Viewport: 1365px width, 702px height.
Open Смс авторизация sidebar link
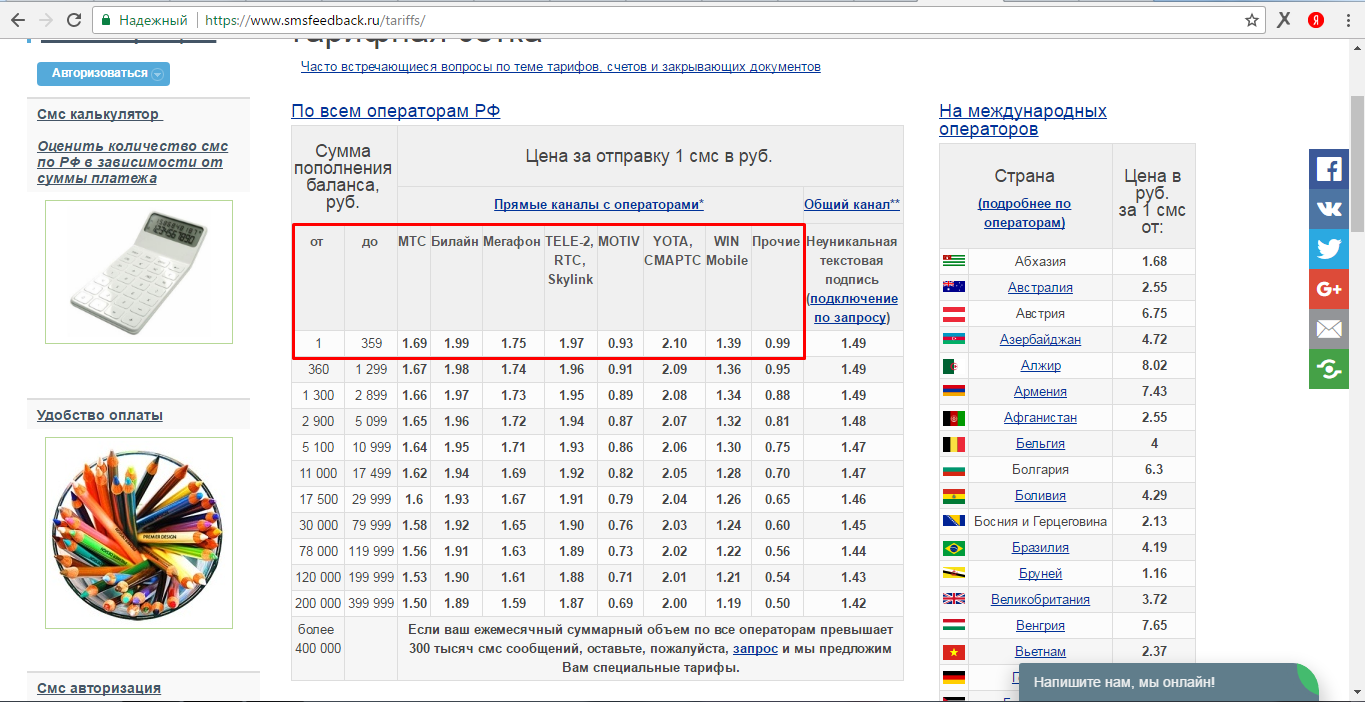coord(99,688)
